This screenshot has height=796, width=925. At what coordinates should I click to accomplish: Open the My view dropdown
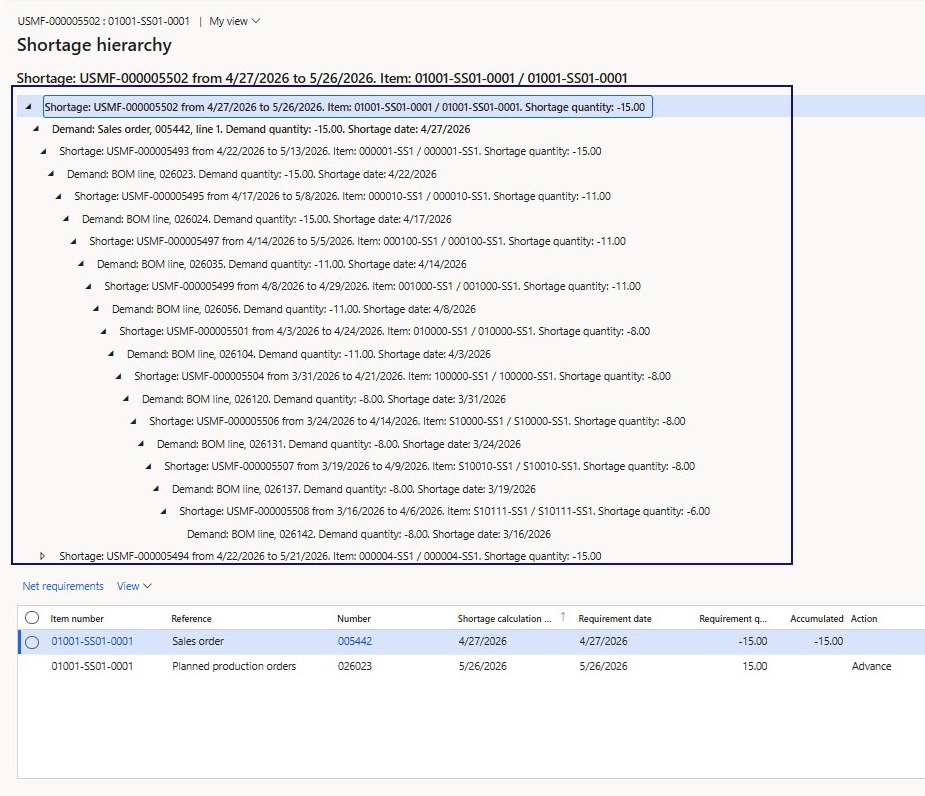234,21
